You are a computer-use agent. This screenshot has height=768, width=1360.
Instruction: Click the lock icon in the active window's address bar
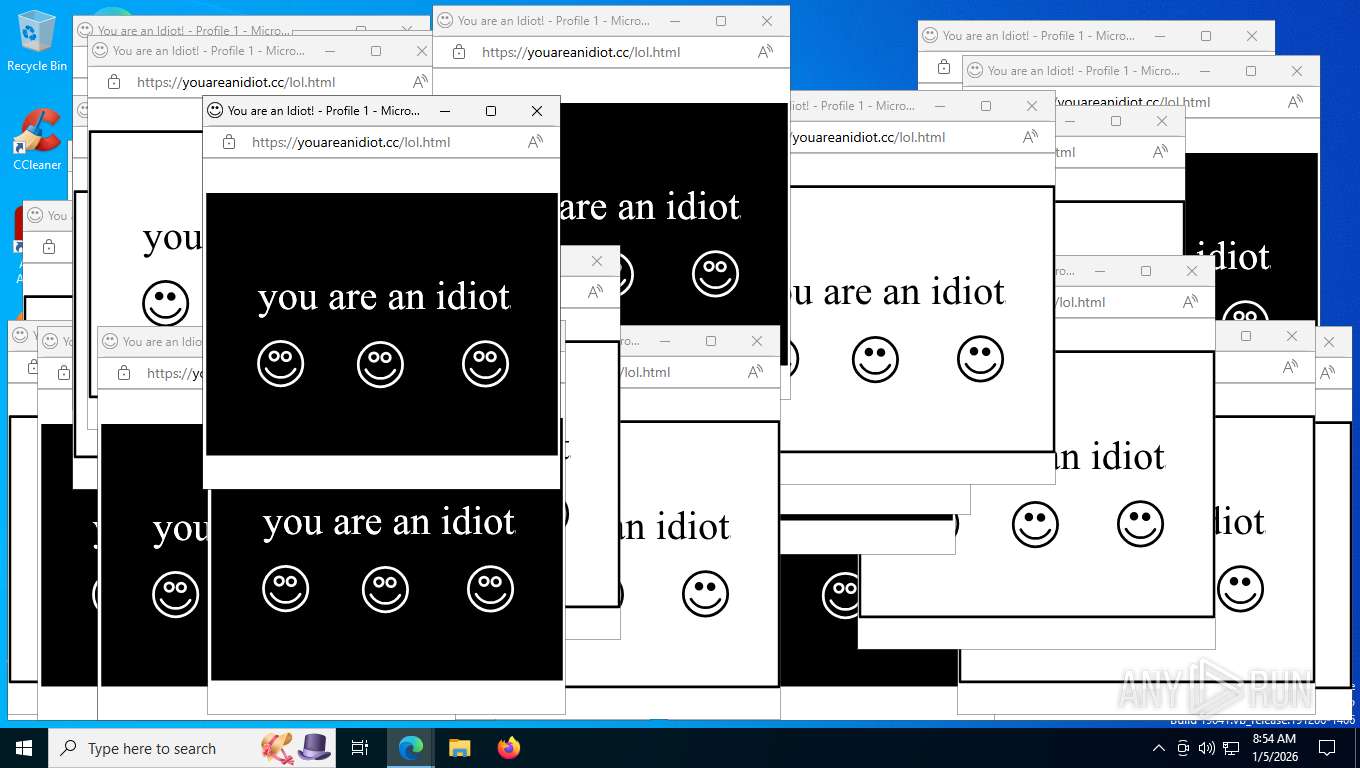click(229, 142)
